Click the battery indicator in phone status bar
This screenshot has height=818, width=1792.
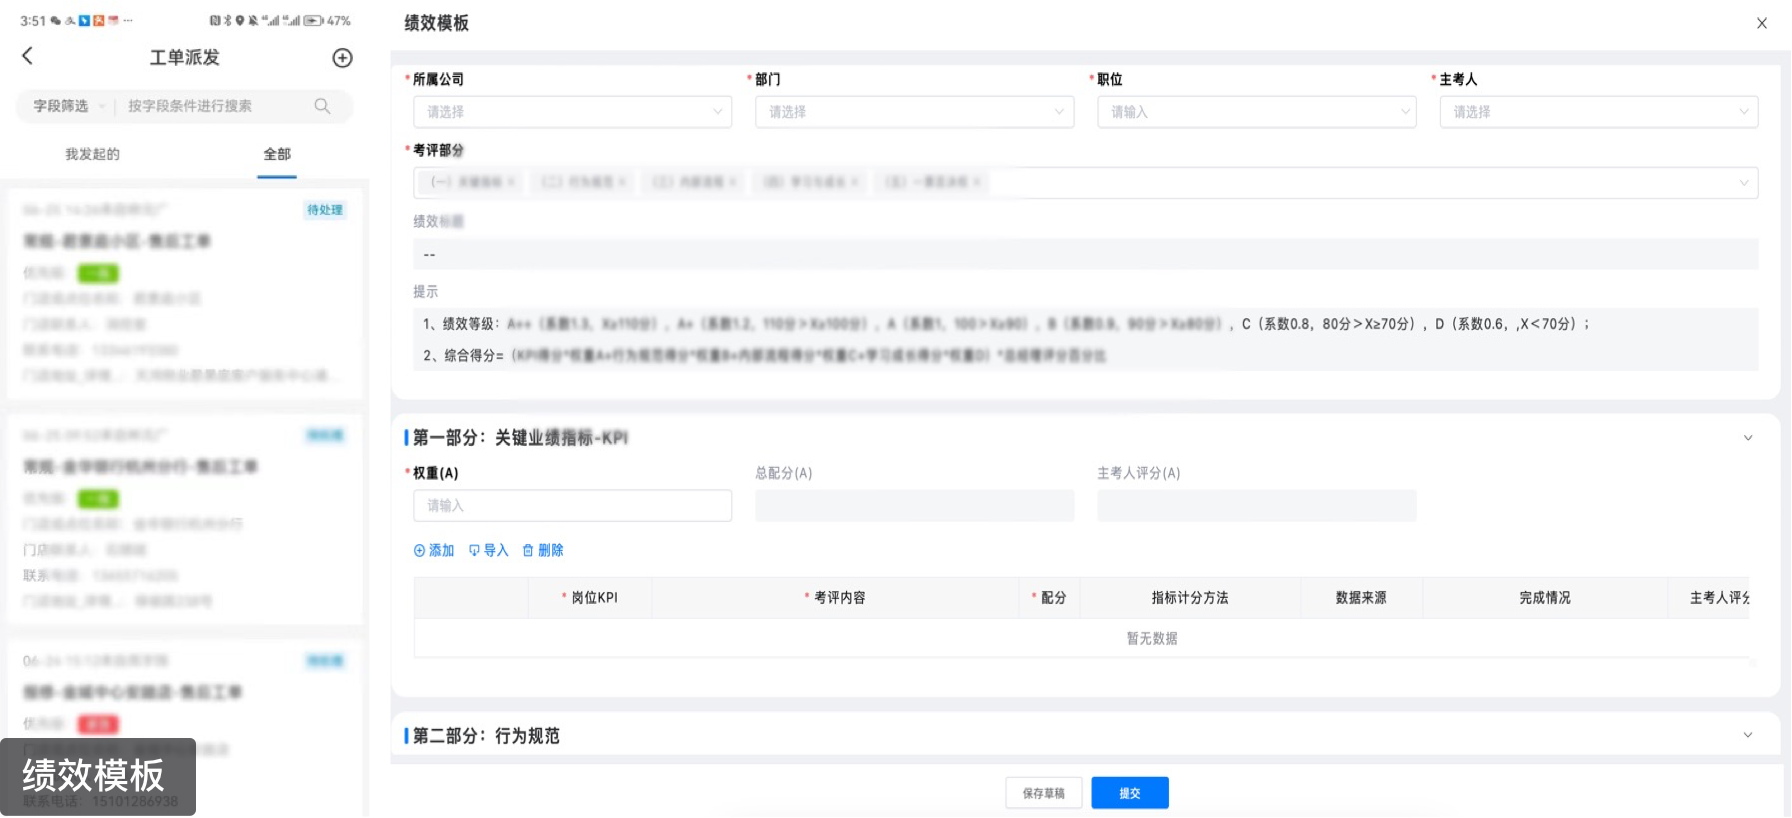(313, 20)
